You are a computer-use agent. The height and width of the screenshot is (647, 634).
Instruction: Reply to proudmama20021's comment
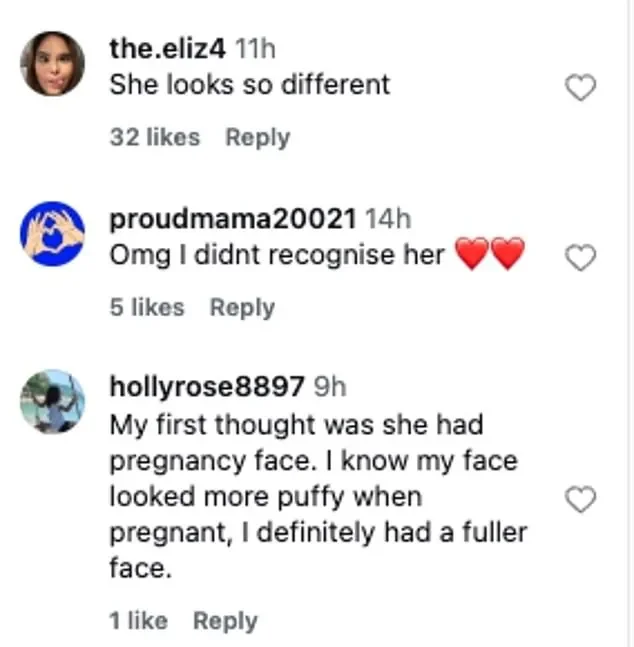coord(242,308)
